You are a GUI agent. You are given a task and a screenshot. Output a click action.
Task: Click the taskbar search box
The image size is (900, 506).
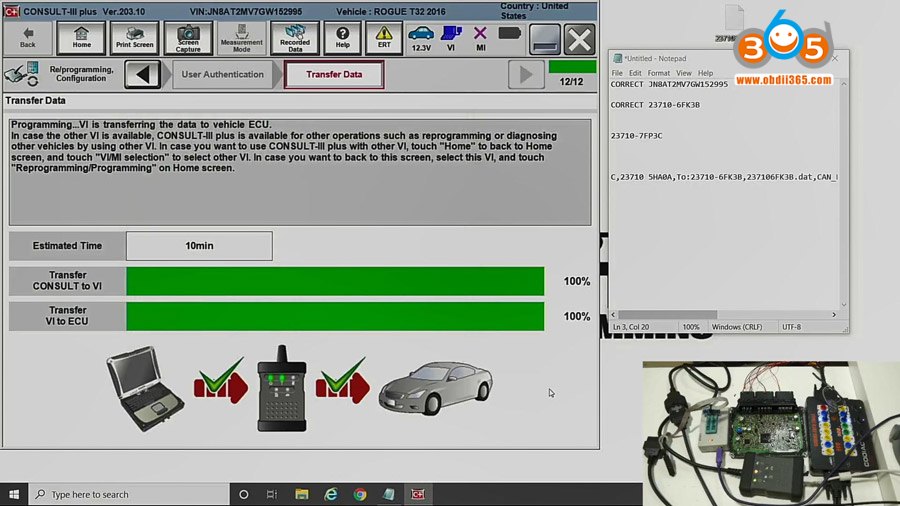coord(129,494)
